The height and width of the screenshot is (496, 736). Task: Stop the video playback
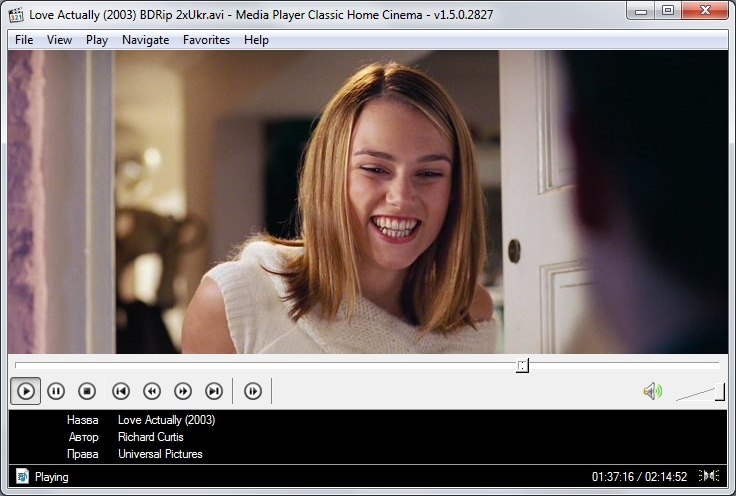[x=87, y=391]
